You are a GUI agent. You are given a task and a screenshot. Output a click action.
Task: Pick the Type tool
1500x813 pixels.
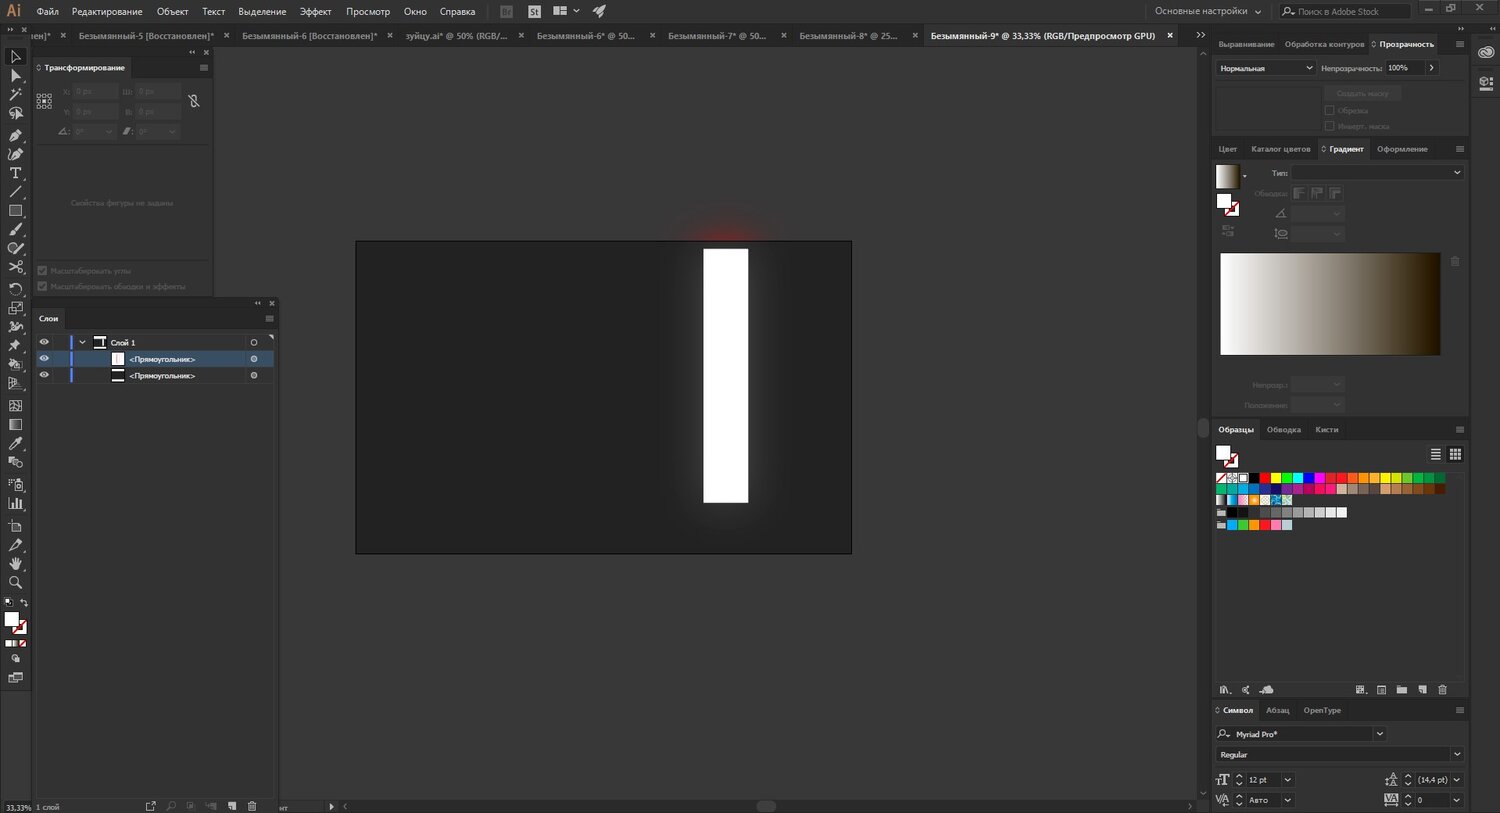pyautogui.click(x=15, y=173)
